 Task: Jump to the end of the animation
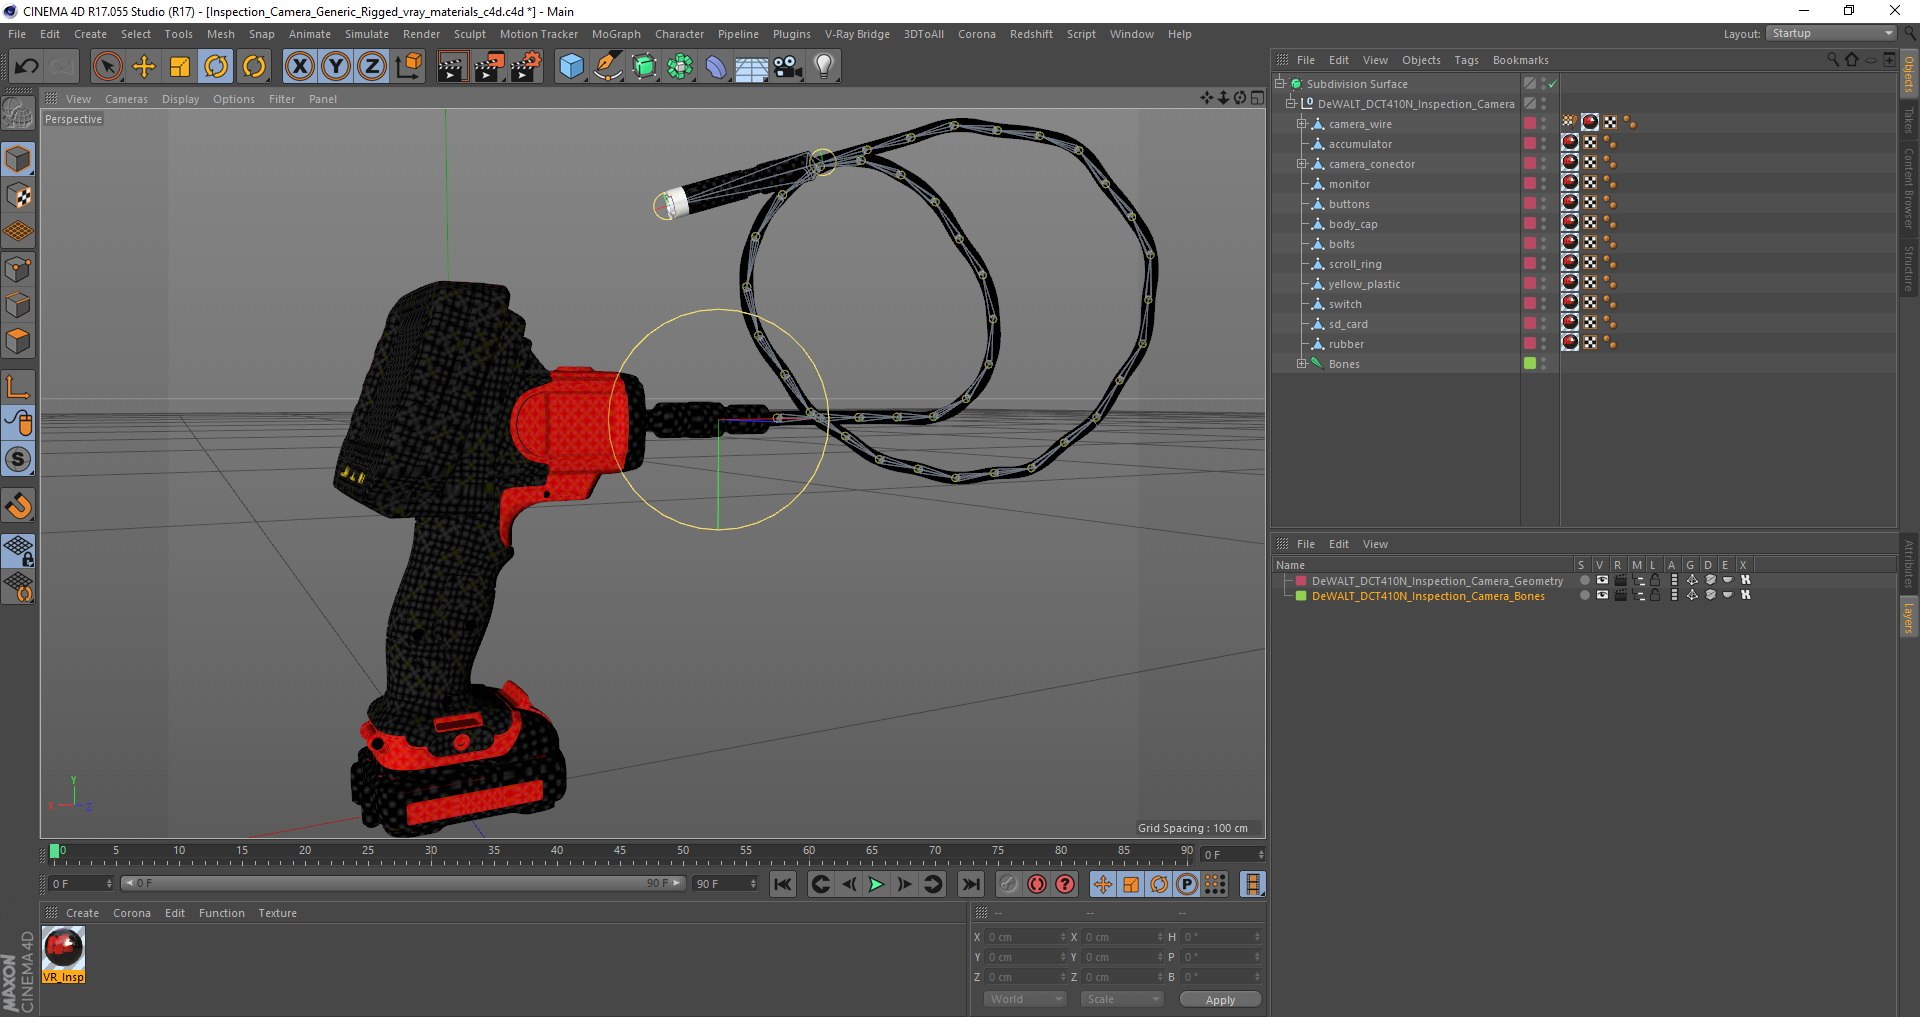[x=970, y=884]
